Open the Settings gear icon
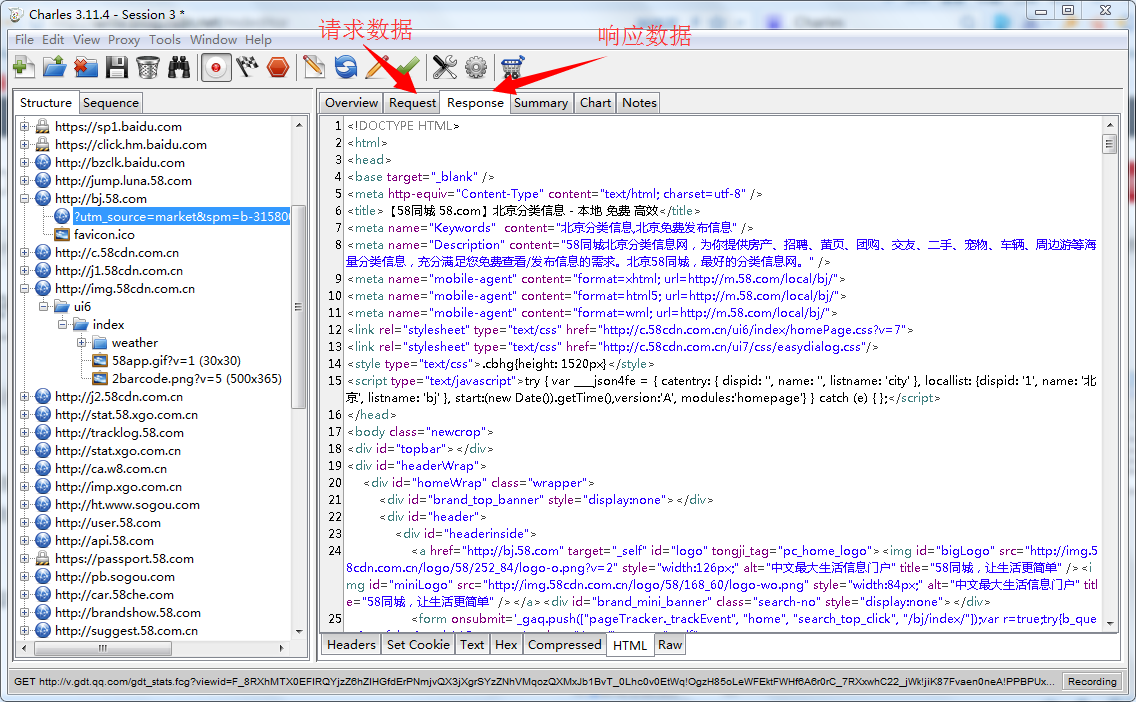Screen dimensions: 1136x702 click(x=476, y=67)
